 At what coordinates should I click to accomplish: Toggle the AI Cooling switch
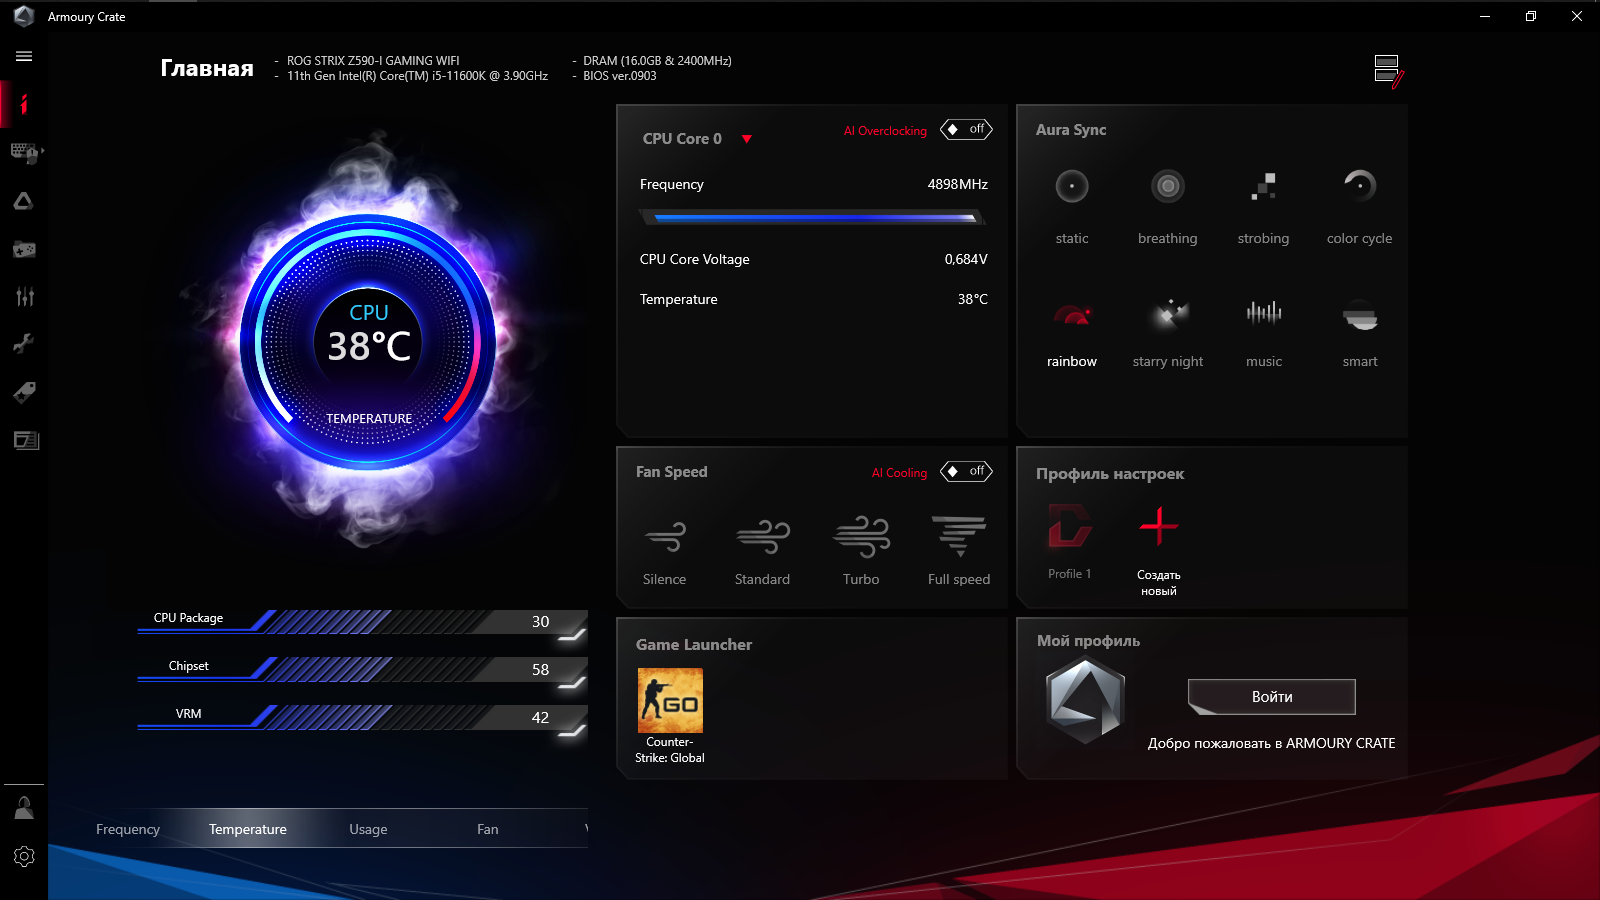[x=965, y=471]
